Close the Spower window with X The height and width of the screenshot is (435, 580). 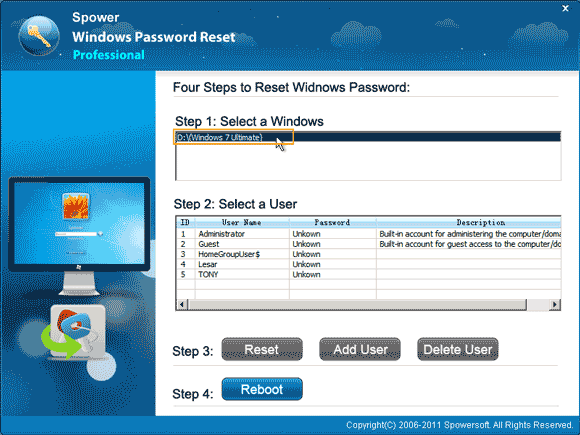[565, 8]
